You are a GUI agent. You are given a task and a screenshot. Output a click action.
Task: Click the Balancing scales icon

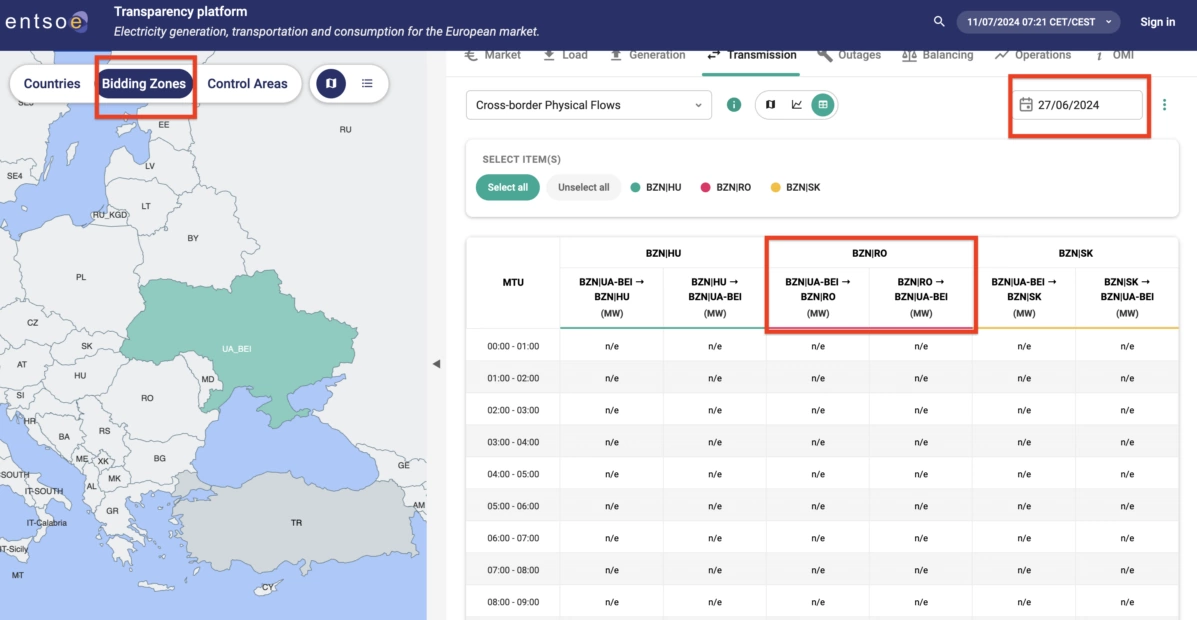[x=909, y=55]
